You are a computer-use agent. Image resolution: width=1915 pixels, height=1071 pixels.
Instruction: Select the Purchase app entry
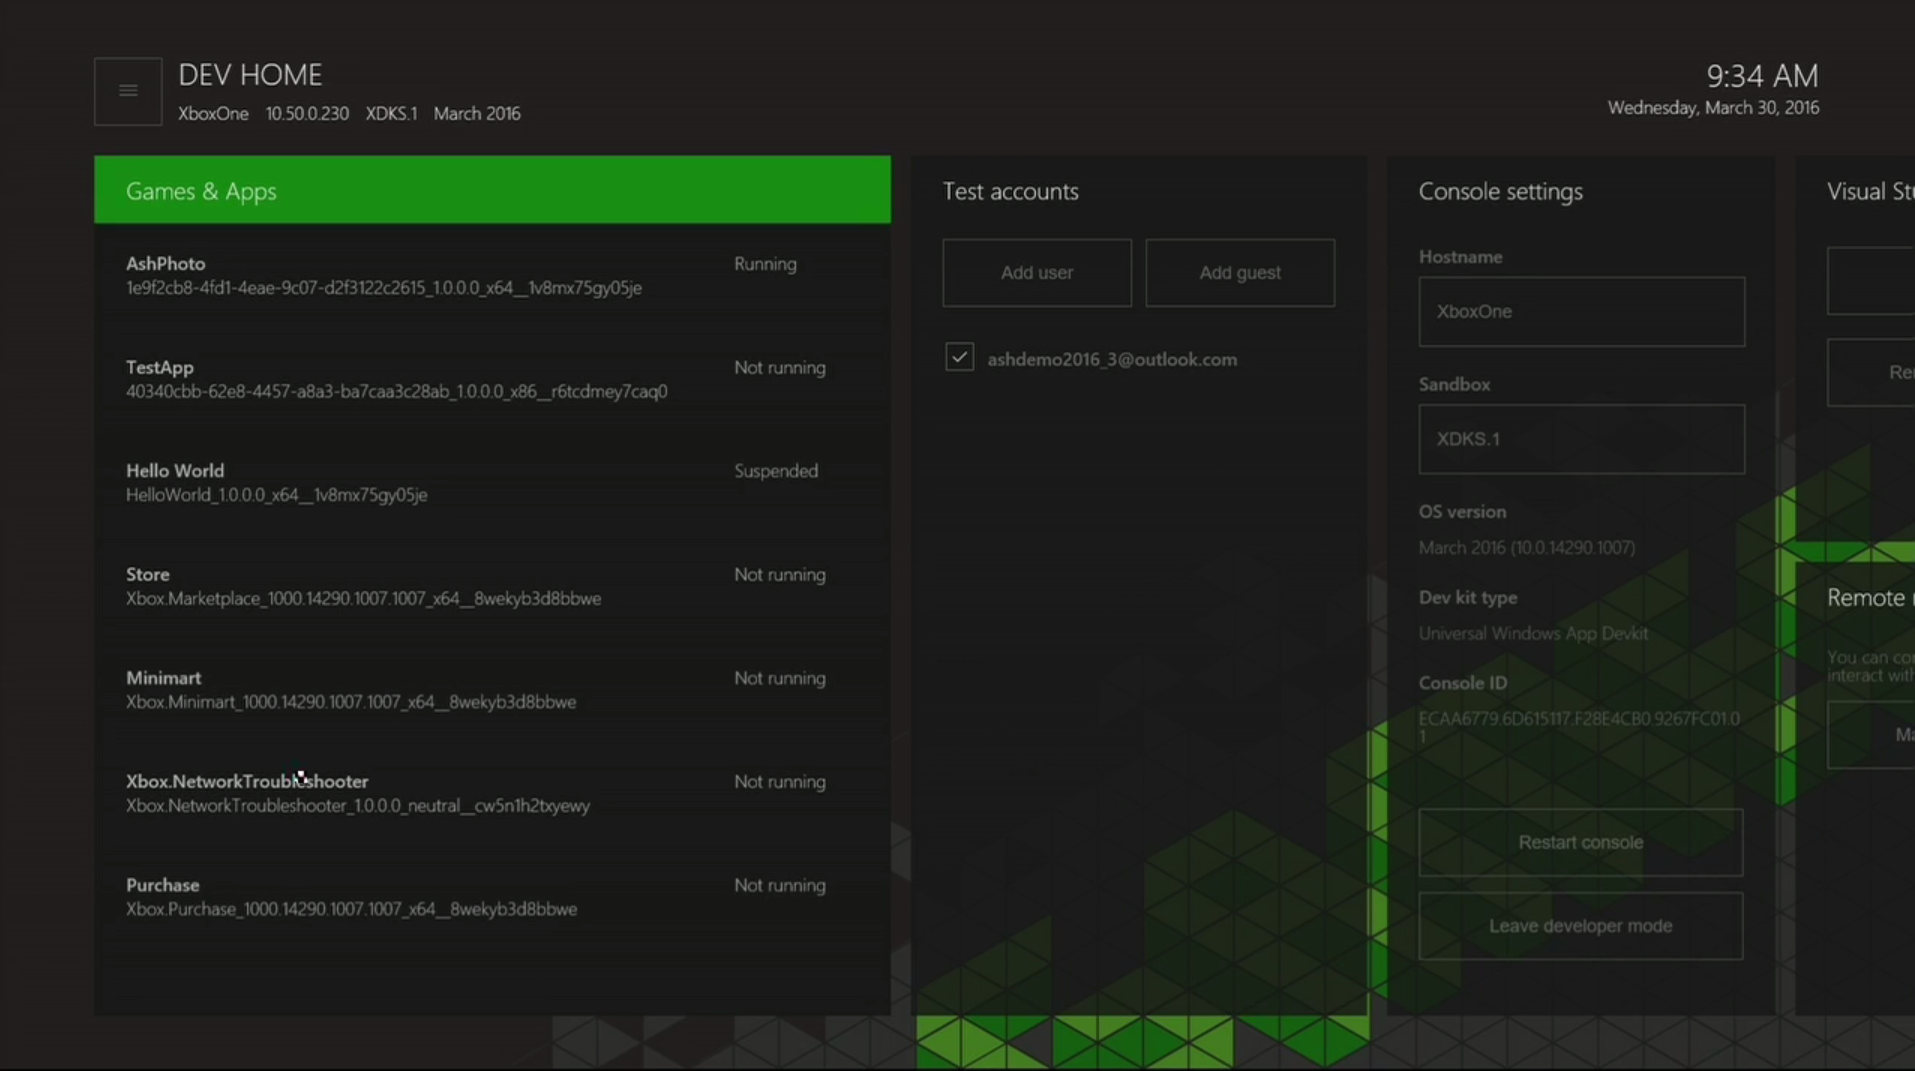point(492,896)
